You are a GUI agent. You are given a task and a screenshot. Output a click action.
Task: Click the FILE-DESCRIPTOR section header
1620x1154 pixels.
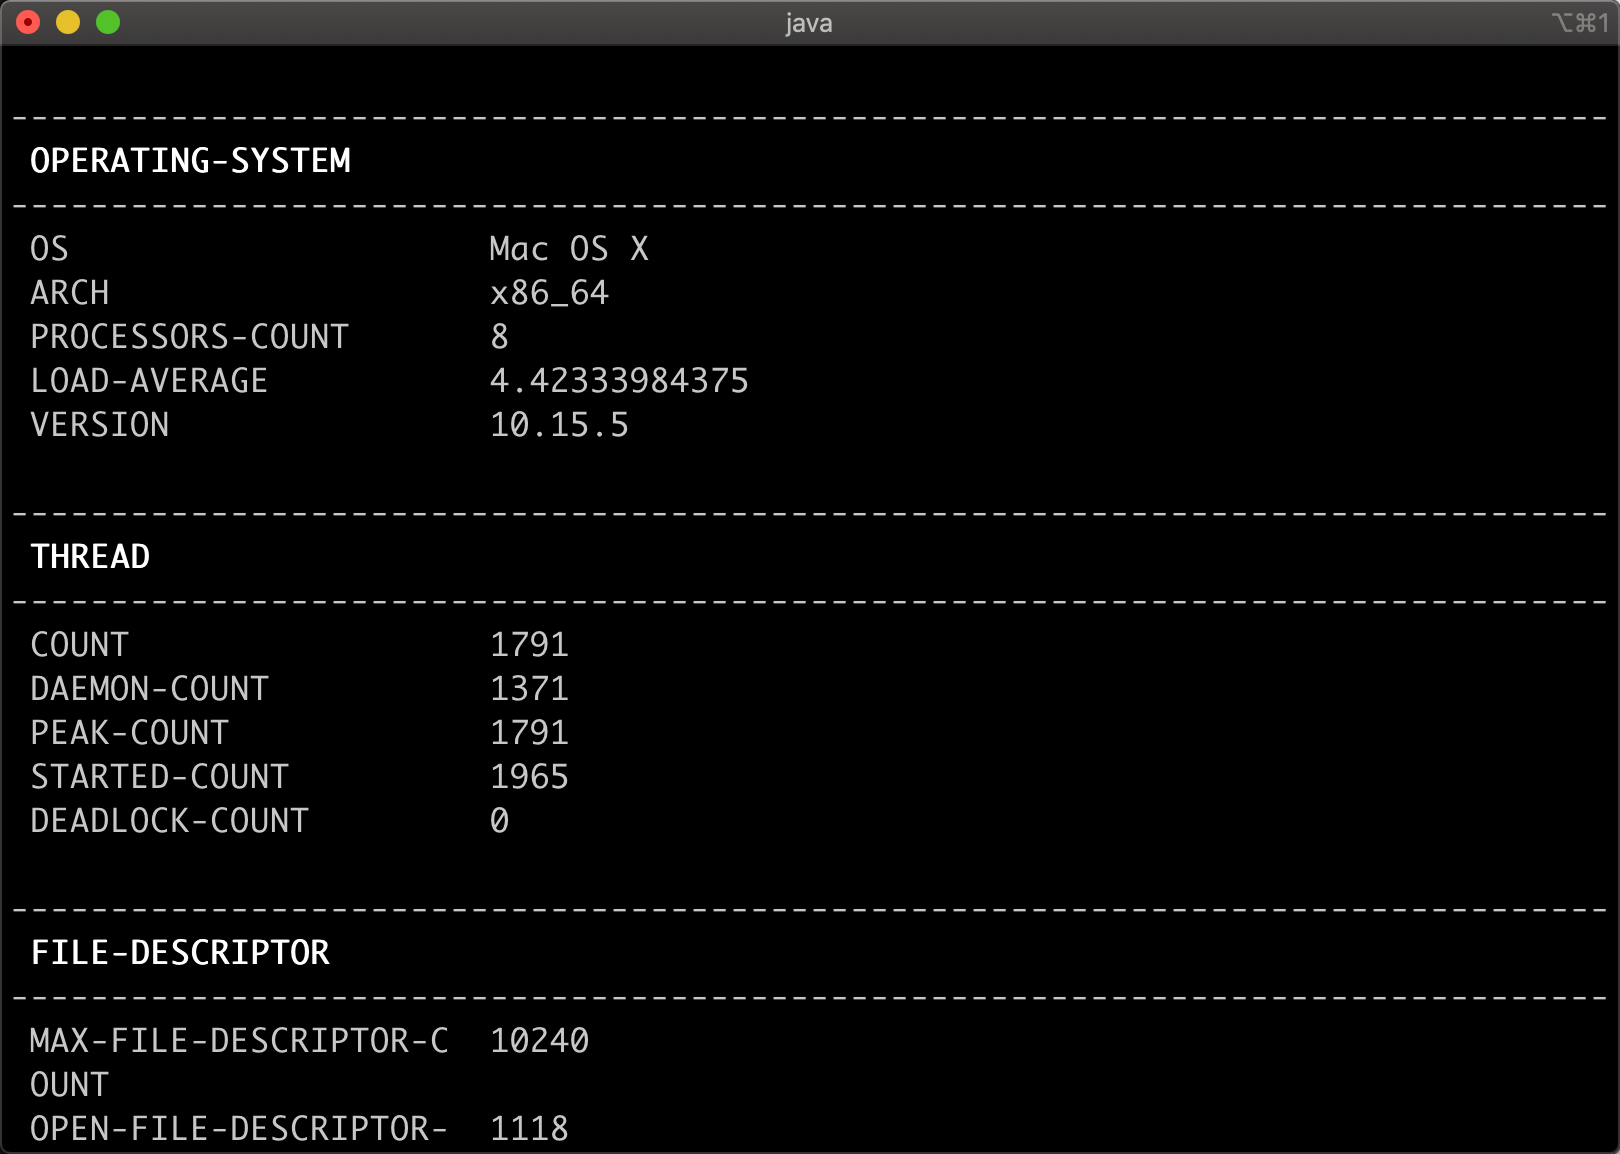180,952
